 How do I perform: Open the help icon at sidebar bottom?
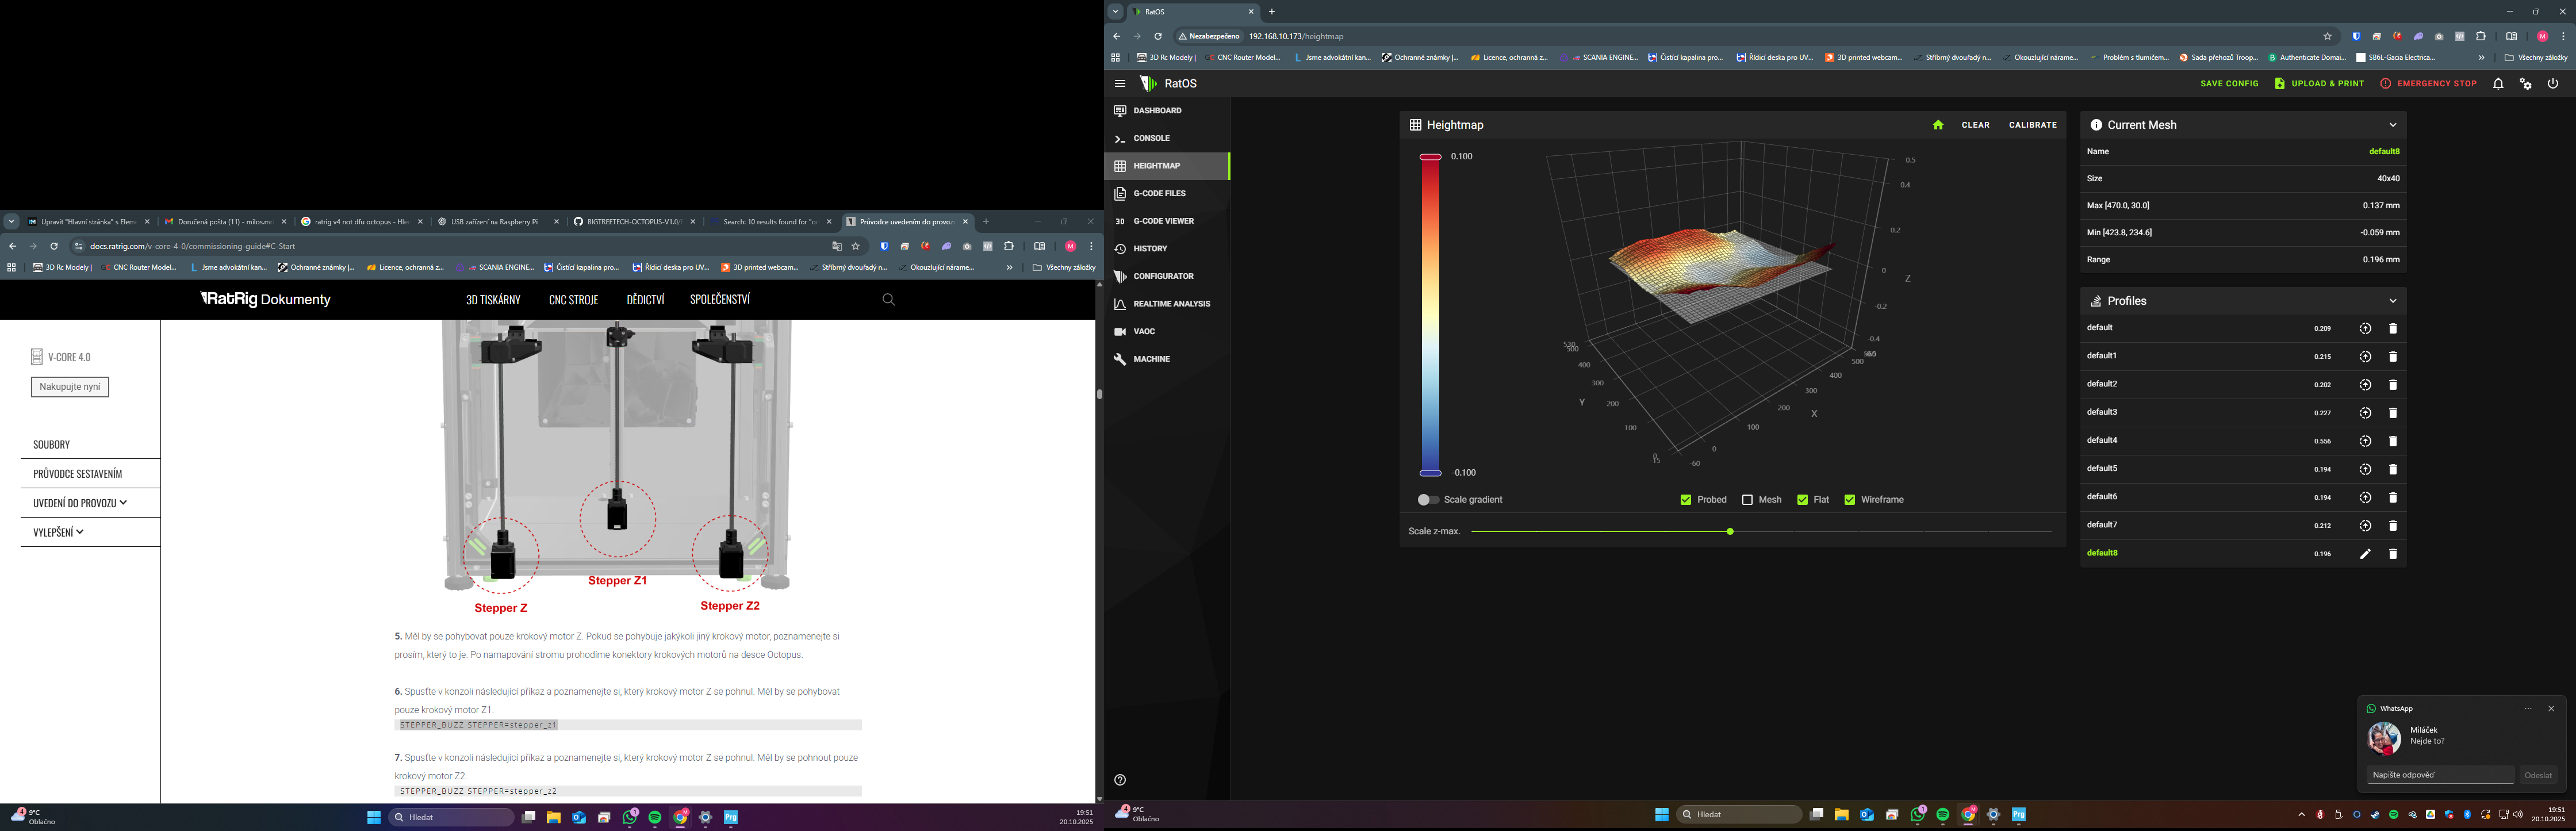pyautogui.click(x=1120, y=780)
